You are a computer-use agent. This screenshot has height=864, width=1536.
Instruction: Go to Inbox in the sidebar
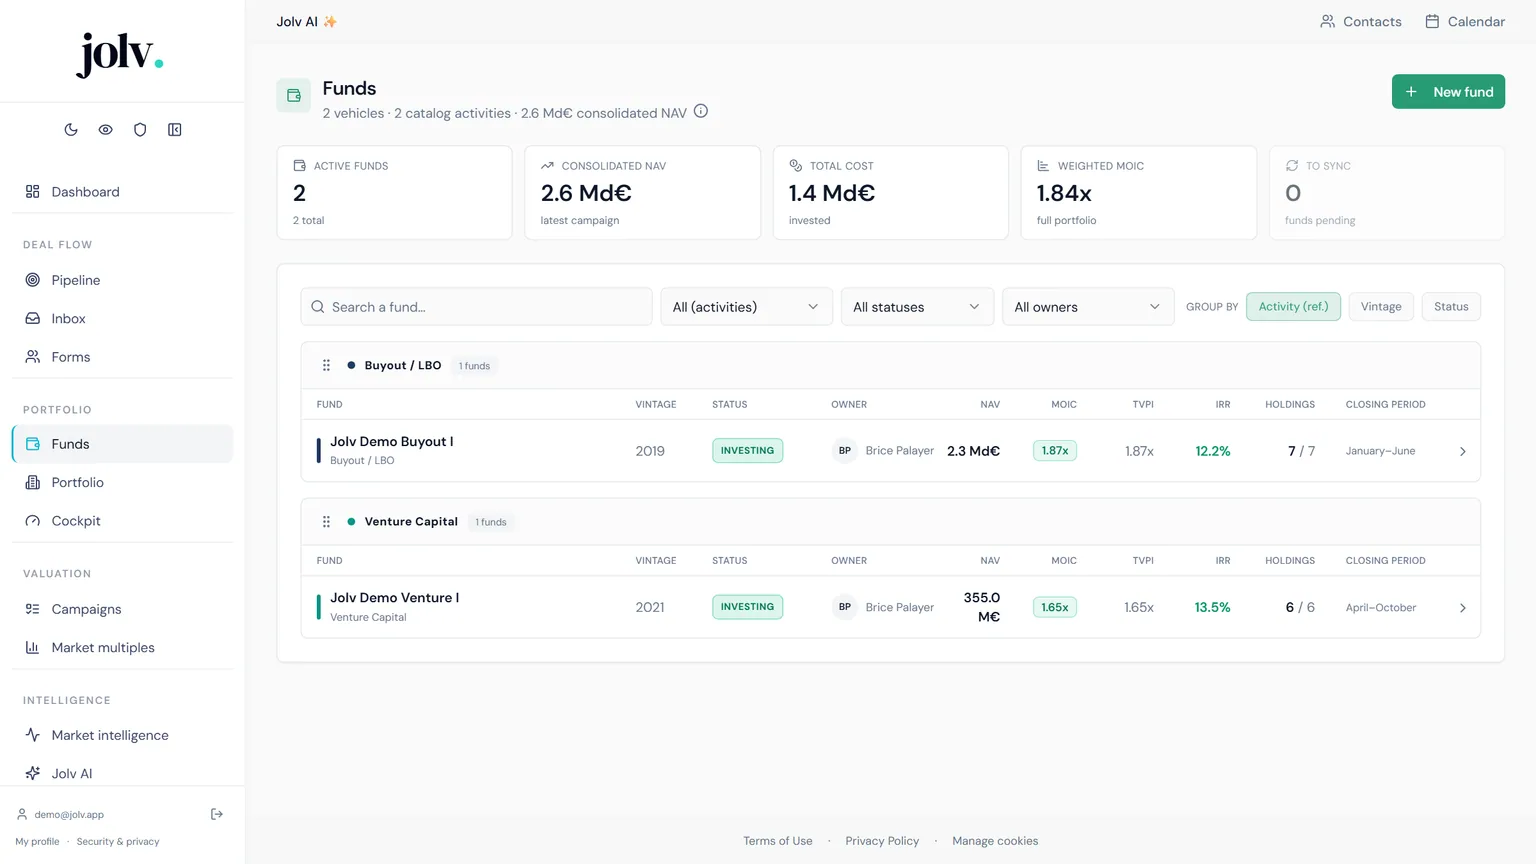(122, 319)
